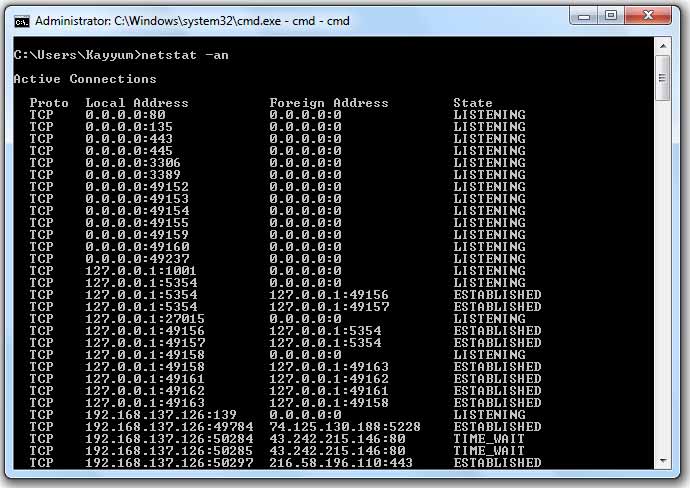
Task: Click foreign address 127.0.0.1:49163
Action: click(x=329, y=367)
